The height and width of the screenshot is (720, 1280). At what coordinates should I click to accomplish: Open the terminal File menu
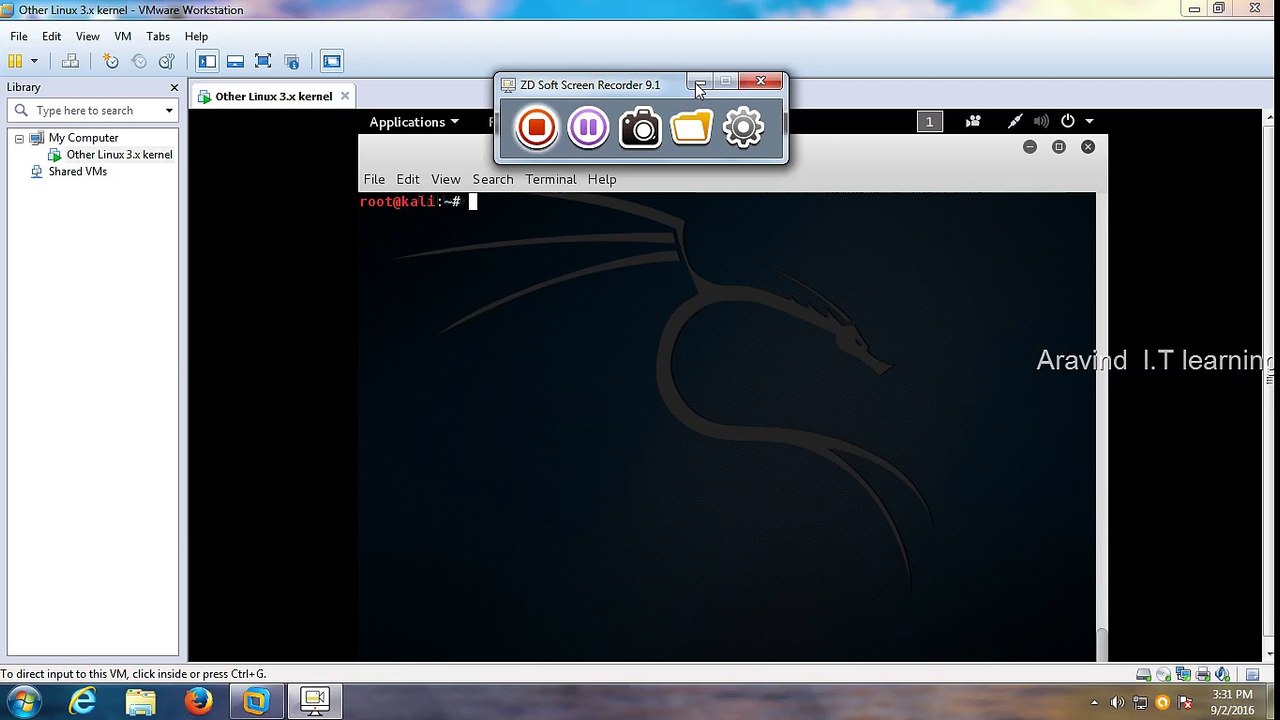(374, 179)
